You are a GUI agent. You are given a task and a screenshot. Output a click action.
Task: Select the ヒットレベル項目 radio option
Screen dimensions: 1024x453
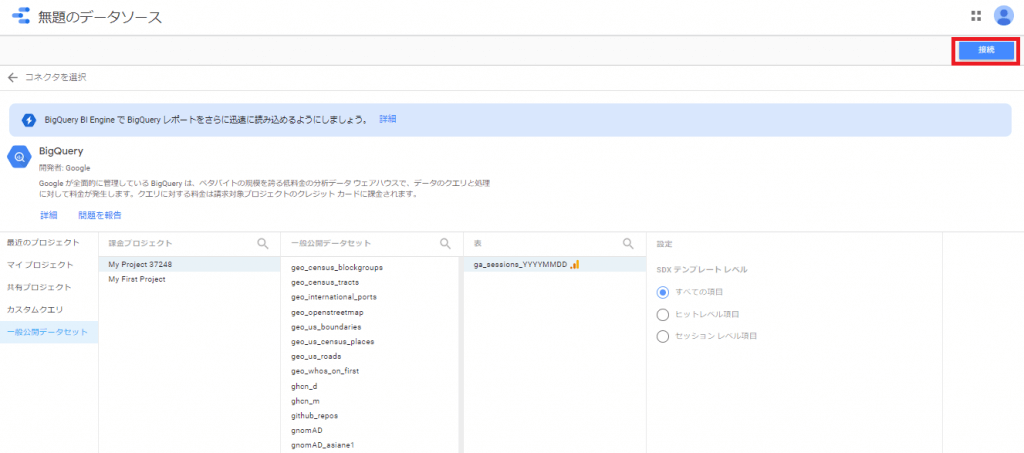[663, 315]
